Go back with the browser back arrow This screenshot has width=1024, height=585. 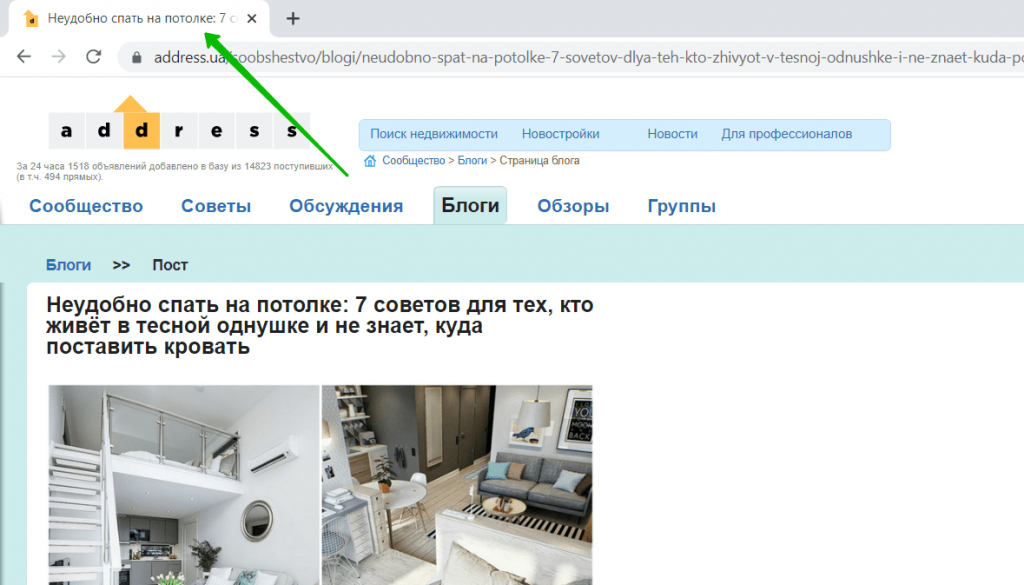click(24, 57)
